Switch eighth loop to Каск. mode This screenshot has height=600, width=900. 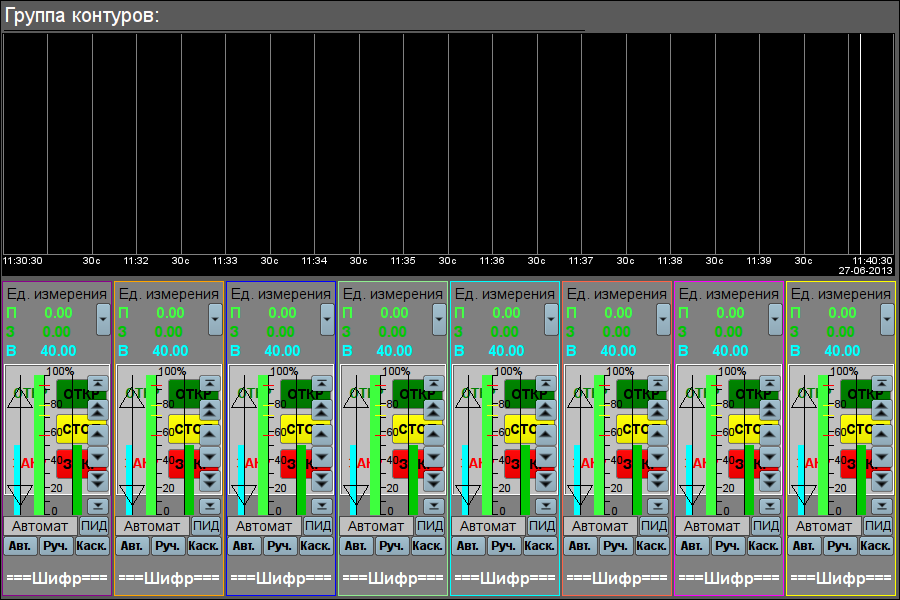(876, 546)
